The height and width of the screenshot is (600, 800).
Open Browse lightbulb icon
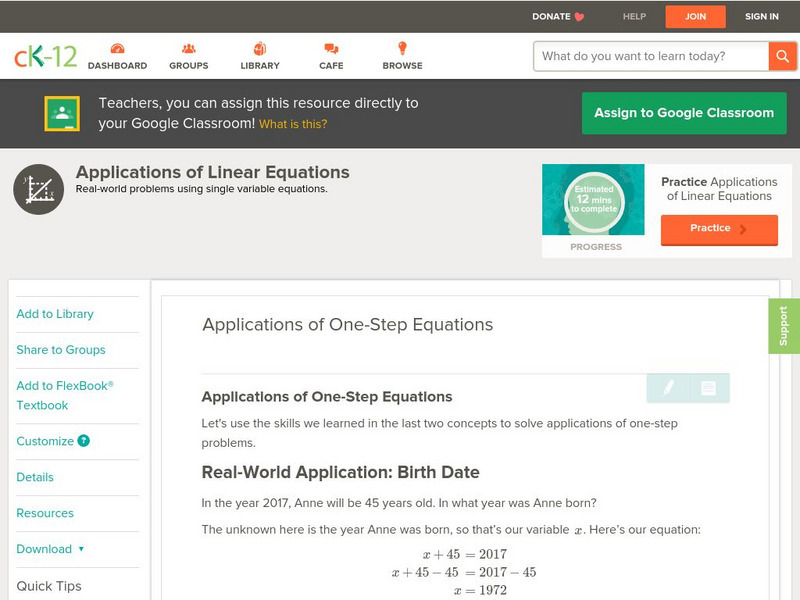tap(402, 49)
